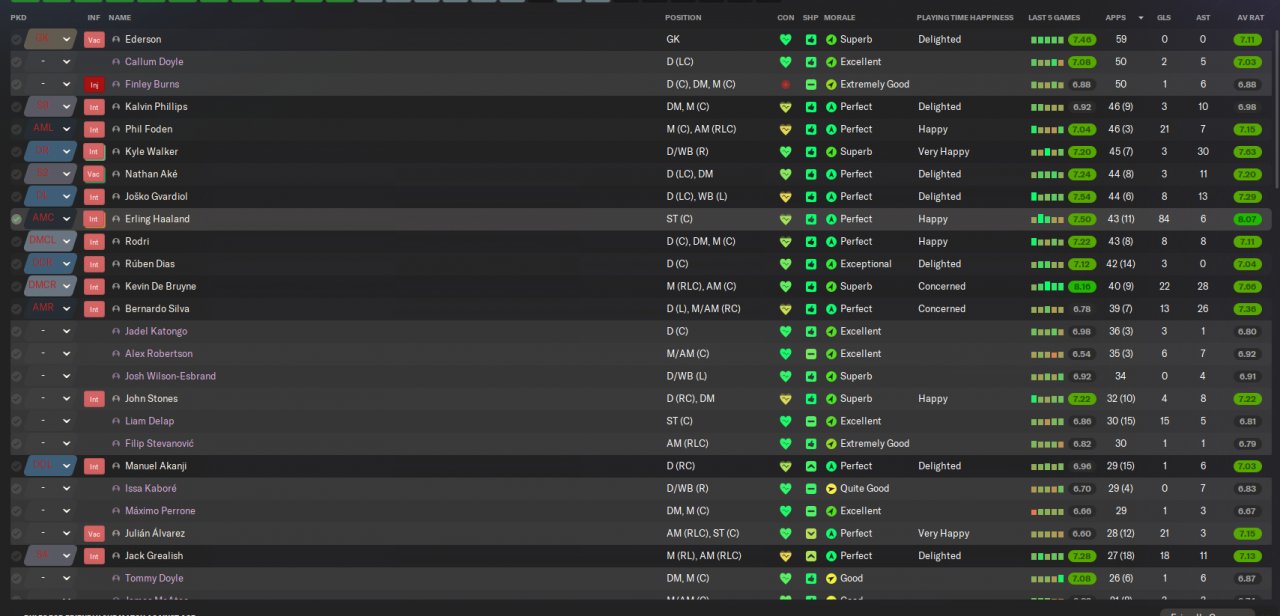Click Finley Burns' red injured condition icon
This screenshot has height=616, width=1280.
(x=785, y=85)
